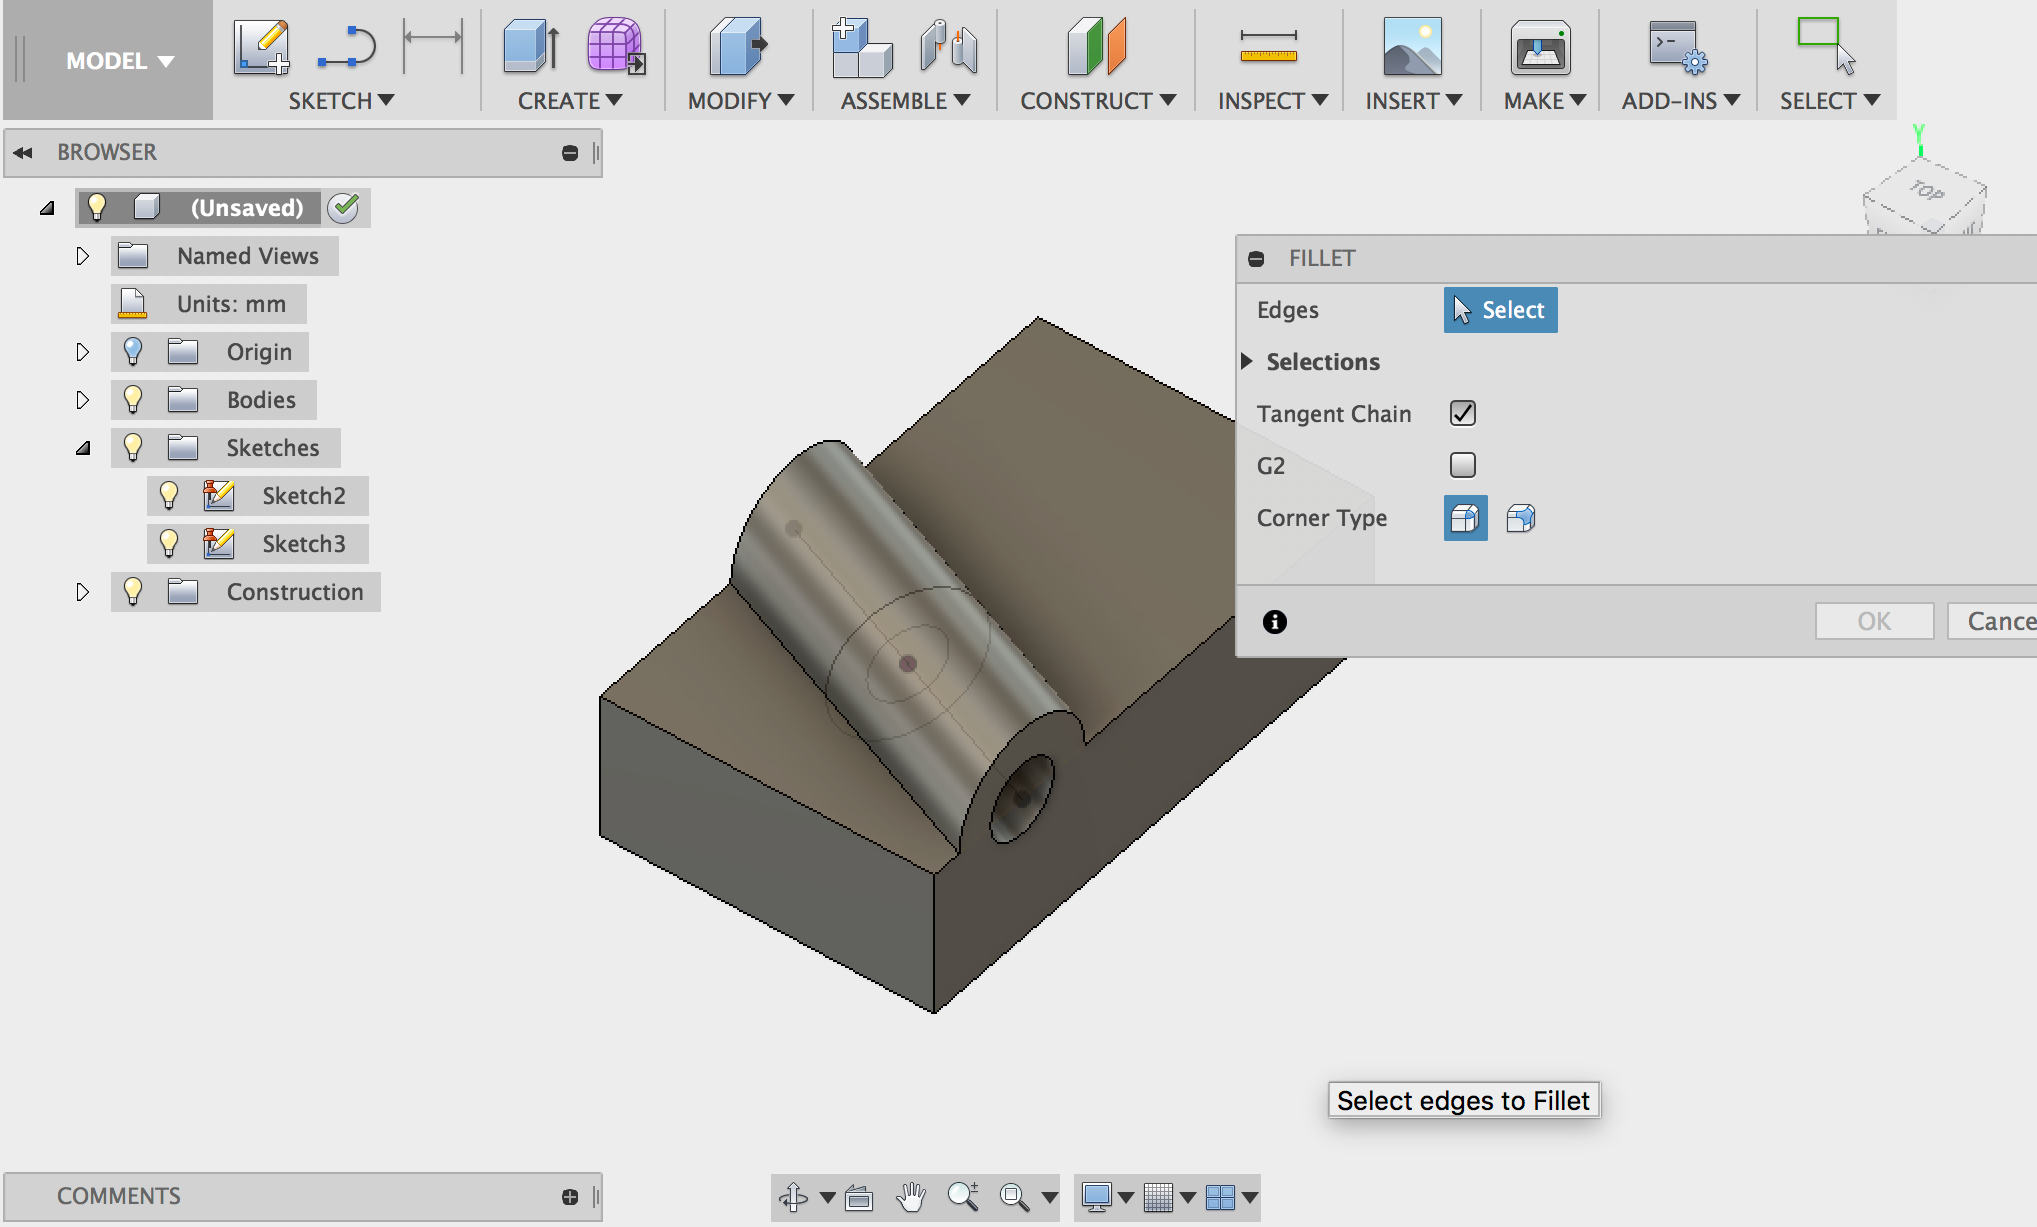This screenshot has width=2037, height=1227.
Task: Toggle visibility bulb for Sketches folder
Action: [x=133, y=447]
